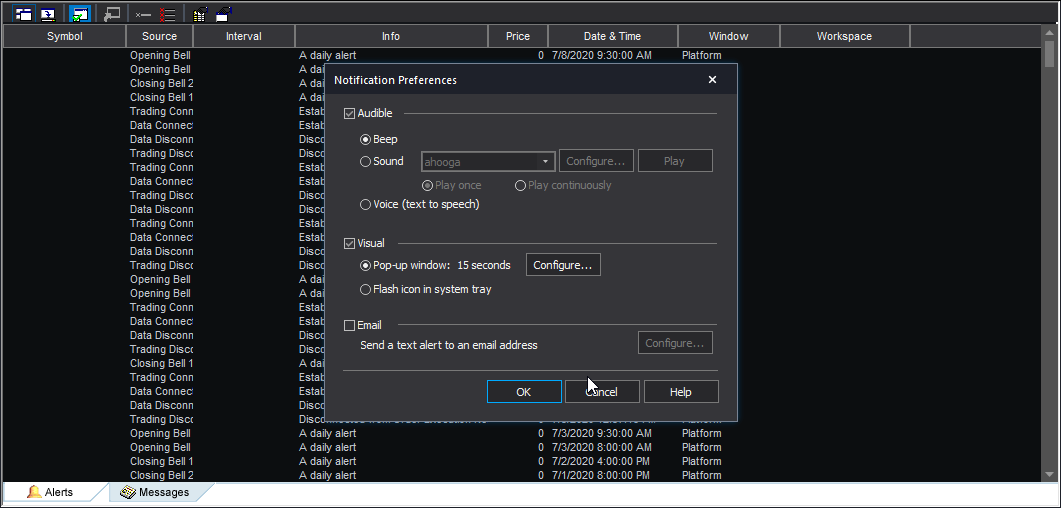This screenshot has width=1061, height=508.
Task: Open Help for Notification Preferences
Action: tap(681, 392)
